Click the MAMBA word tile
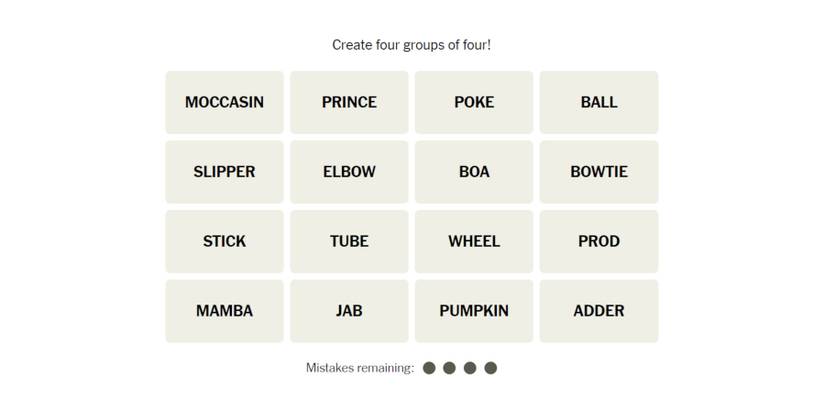This screenshot has height=413, width=825. tap(224, 311)
